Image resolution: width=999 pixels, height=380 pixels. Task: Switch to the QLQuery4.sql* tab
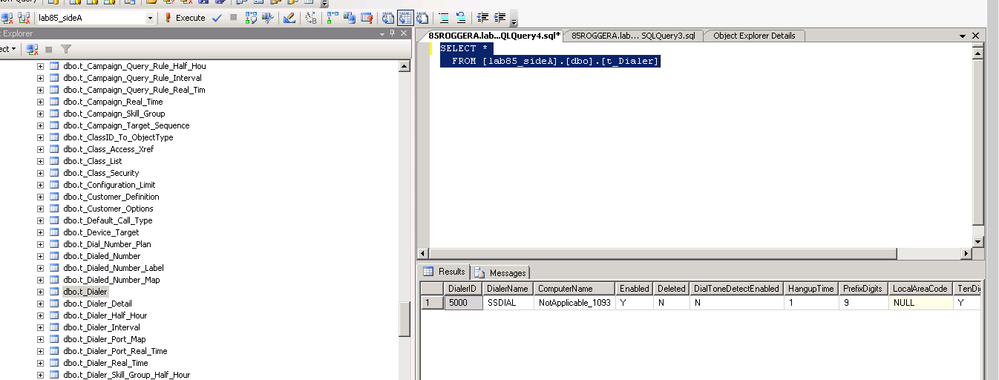(x=494, y=36)
